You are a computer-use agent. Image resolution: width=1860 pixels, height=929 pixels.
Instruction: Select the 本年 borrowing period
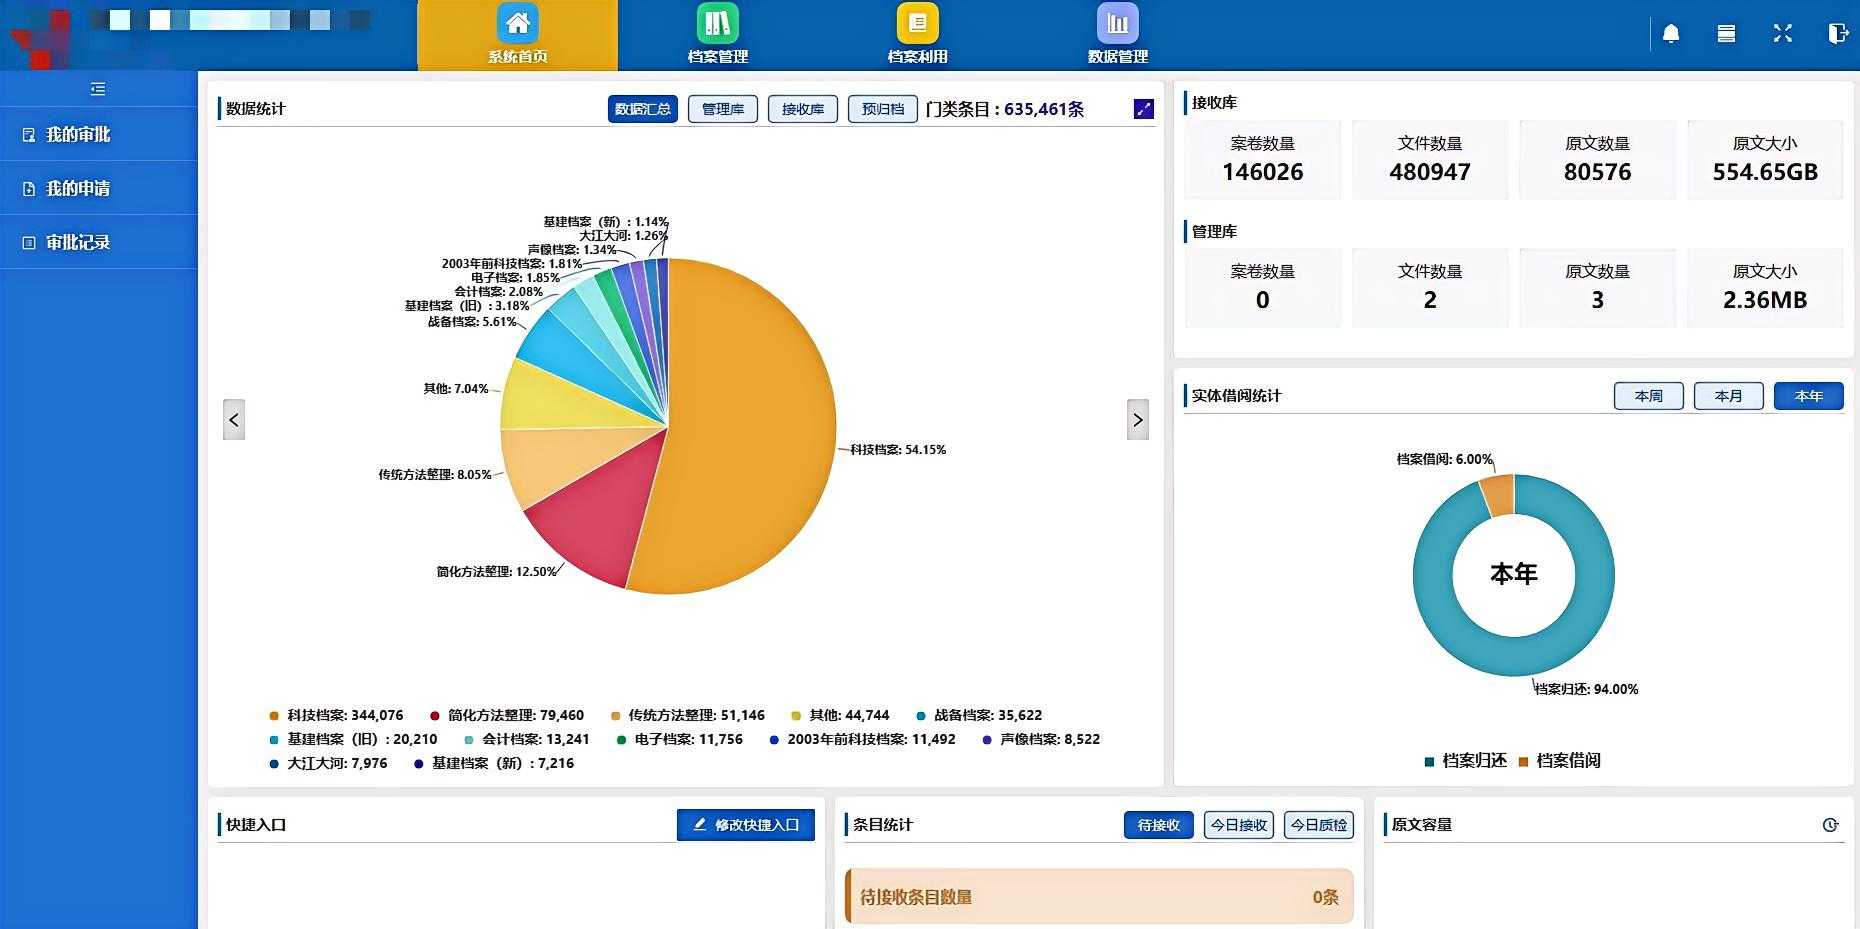click(x=1808, y=396)
